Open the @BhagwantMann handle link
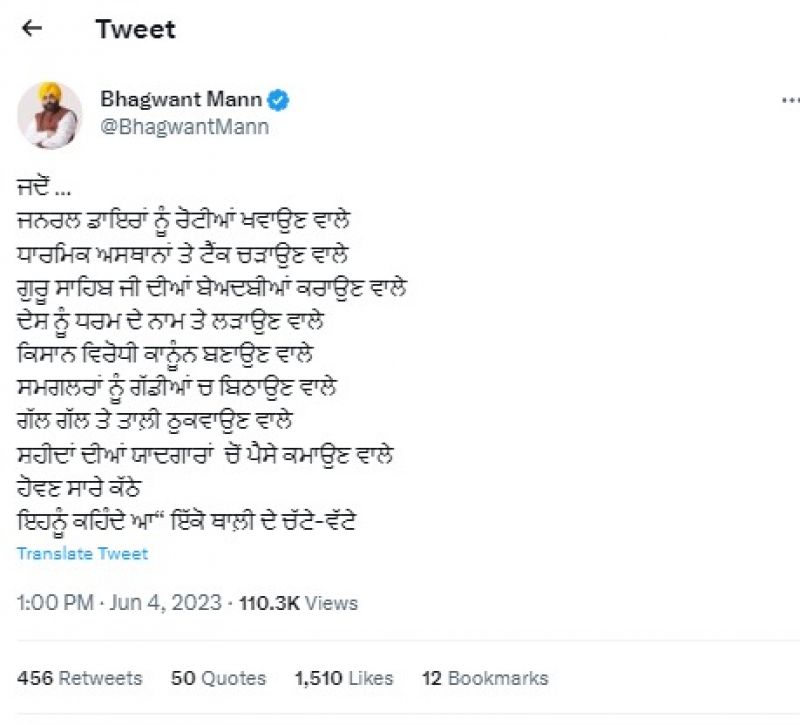The image size is (800, 725). [184, 127]
